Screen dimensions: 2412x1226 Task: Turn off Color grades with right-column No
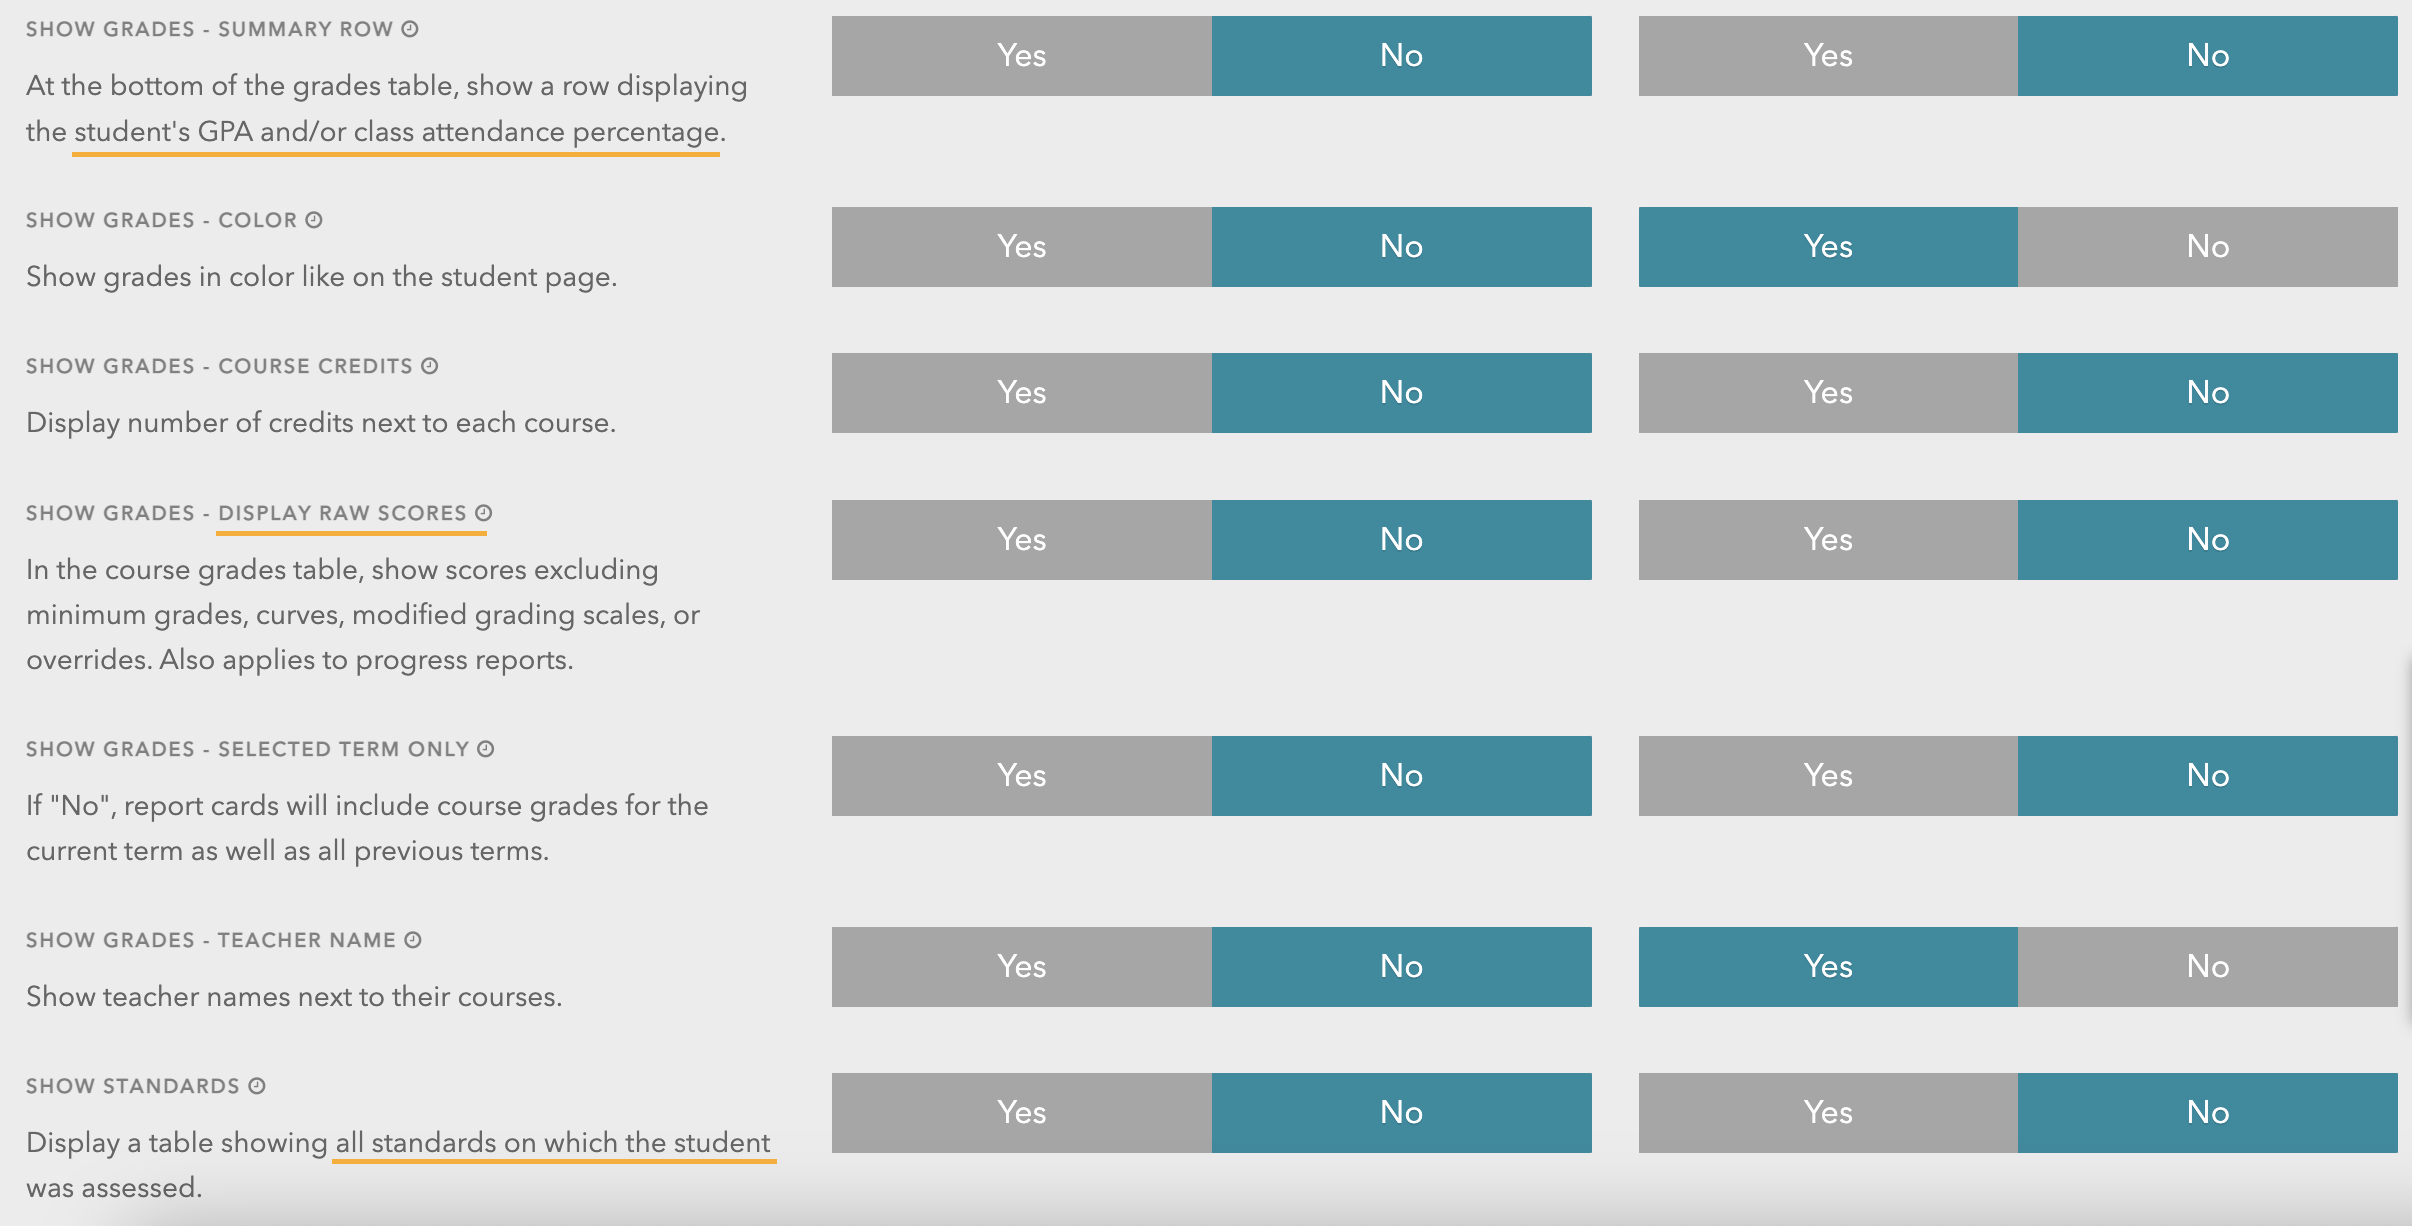coord(2208,247)
